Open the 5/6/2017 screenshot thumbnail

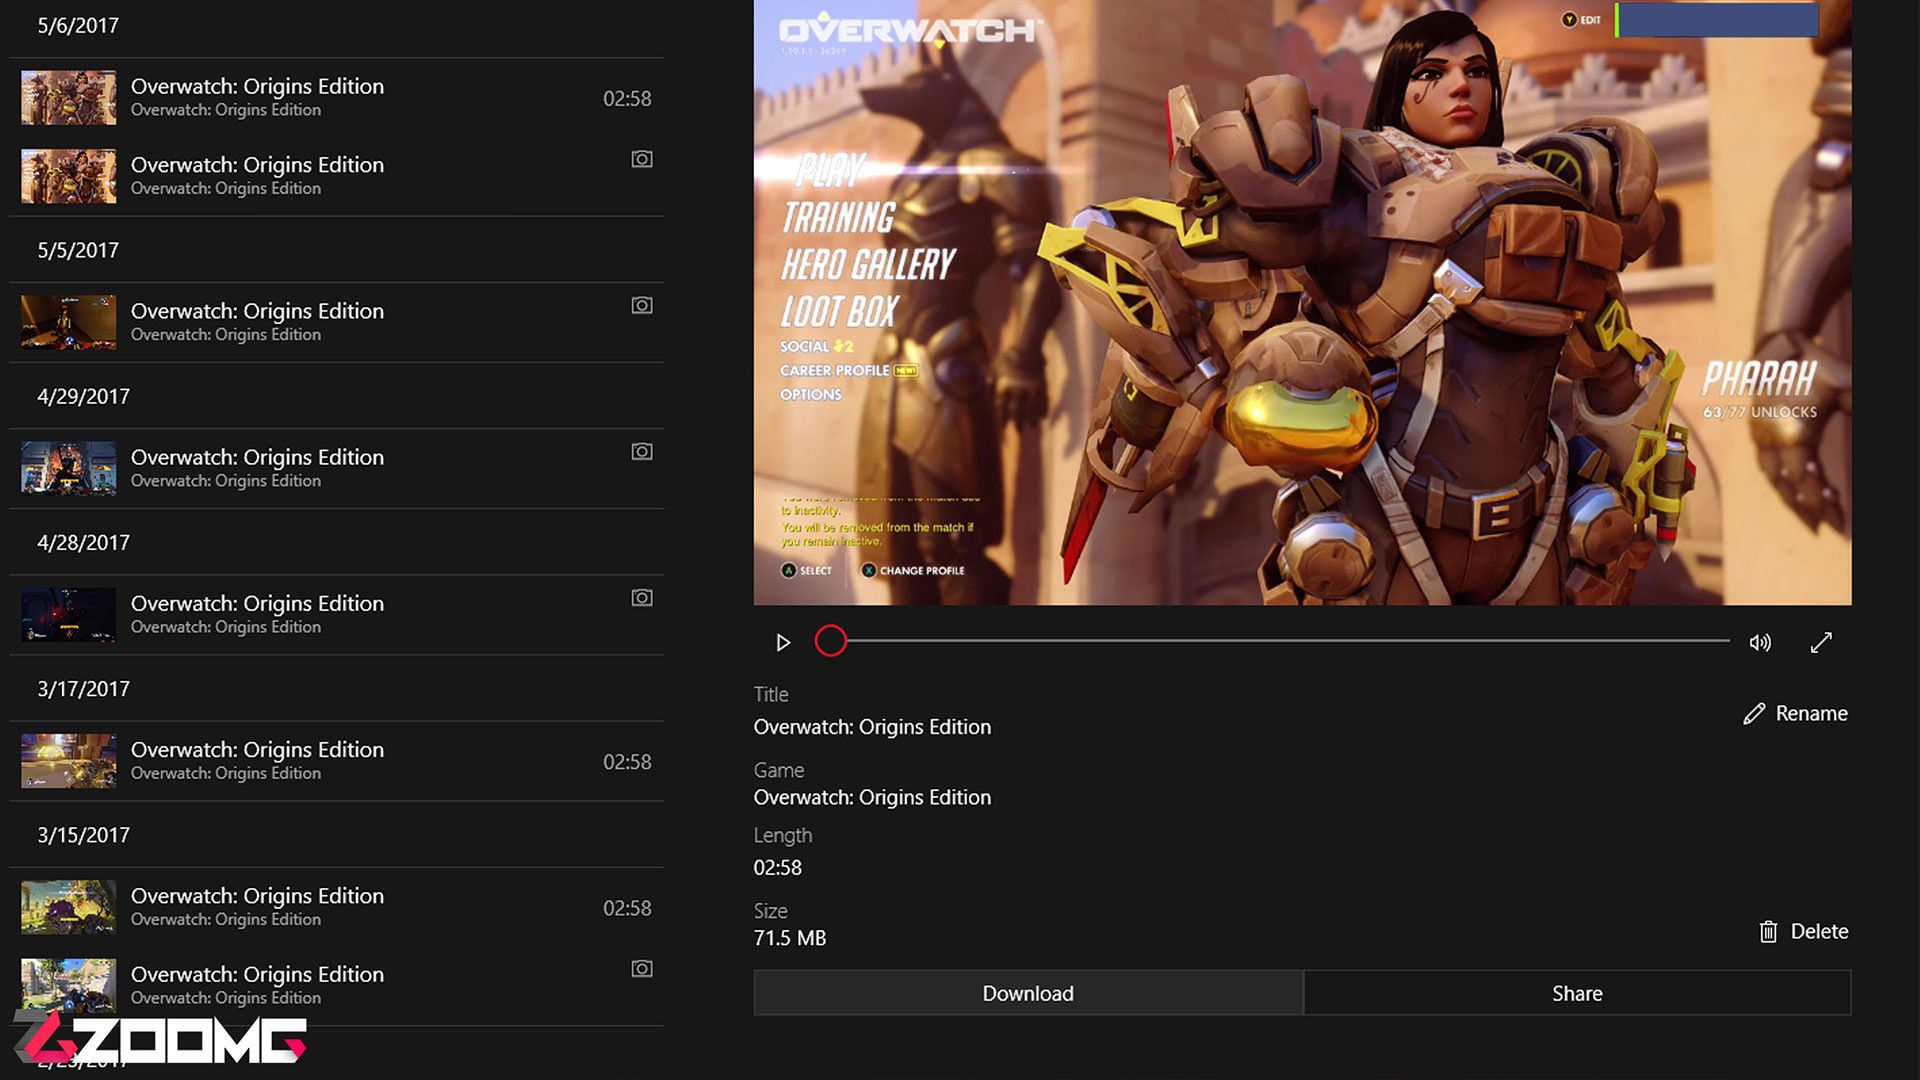(x=69, y=176)
